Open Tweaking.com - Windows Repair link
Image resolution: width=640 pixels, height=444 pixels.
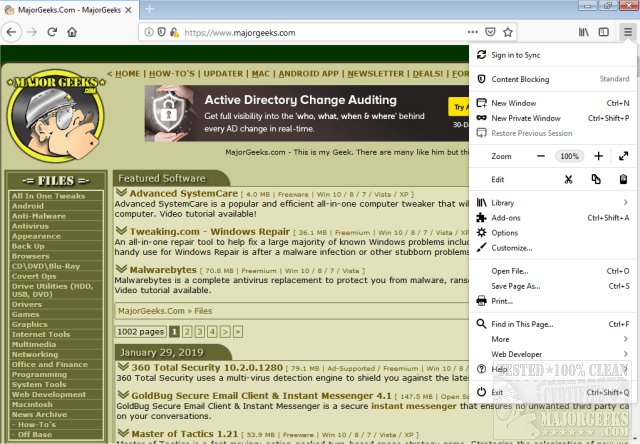click(210, 232)
